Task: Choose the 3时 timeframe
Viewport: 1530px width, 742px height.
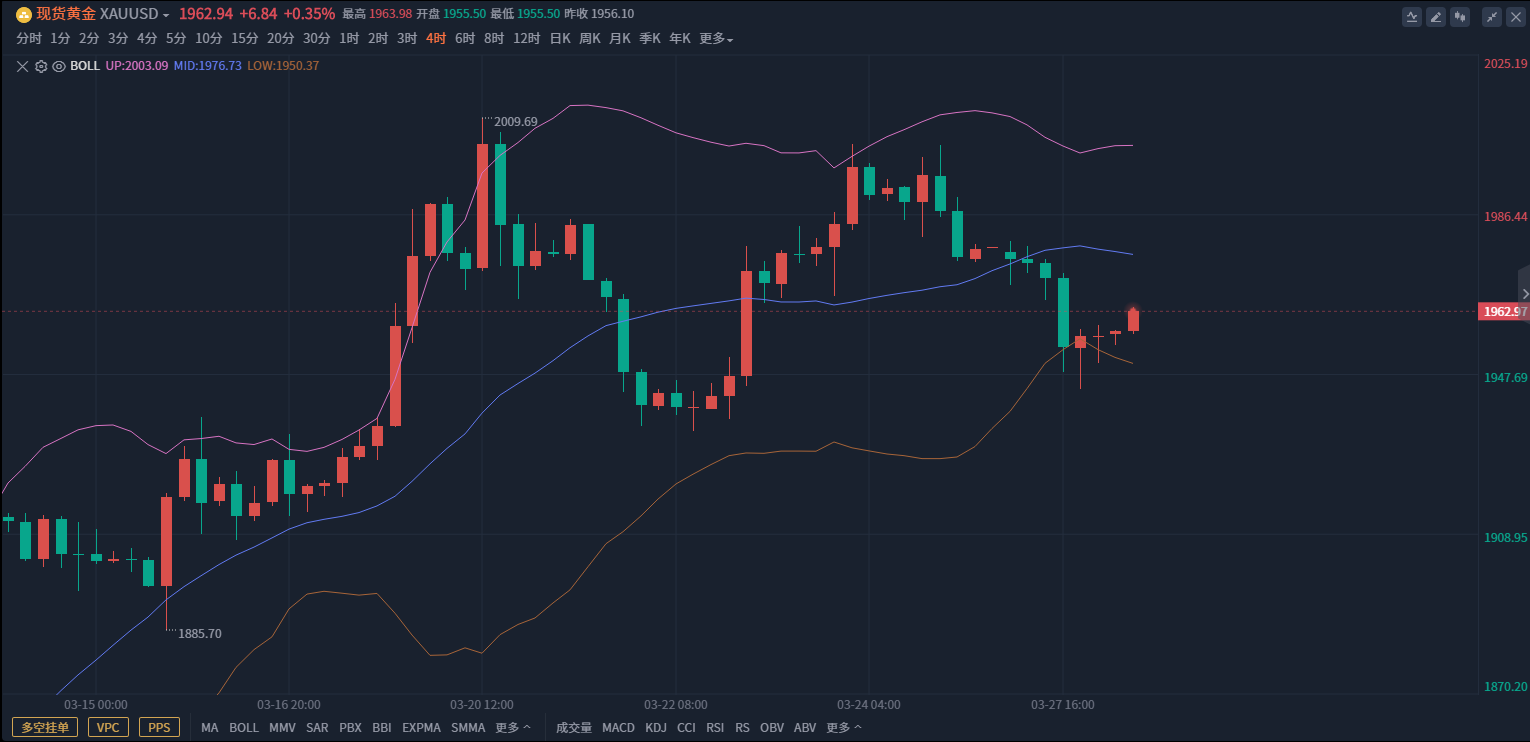Action: (407, 39)
